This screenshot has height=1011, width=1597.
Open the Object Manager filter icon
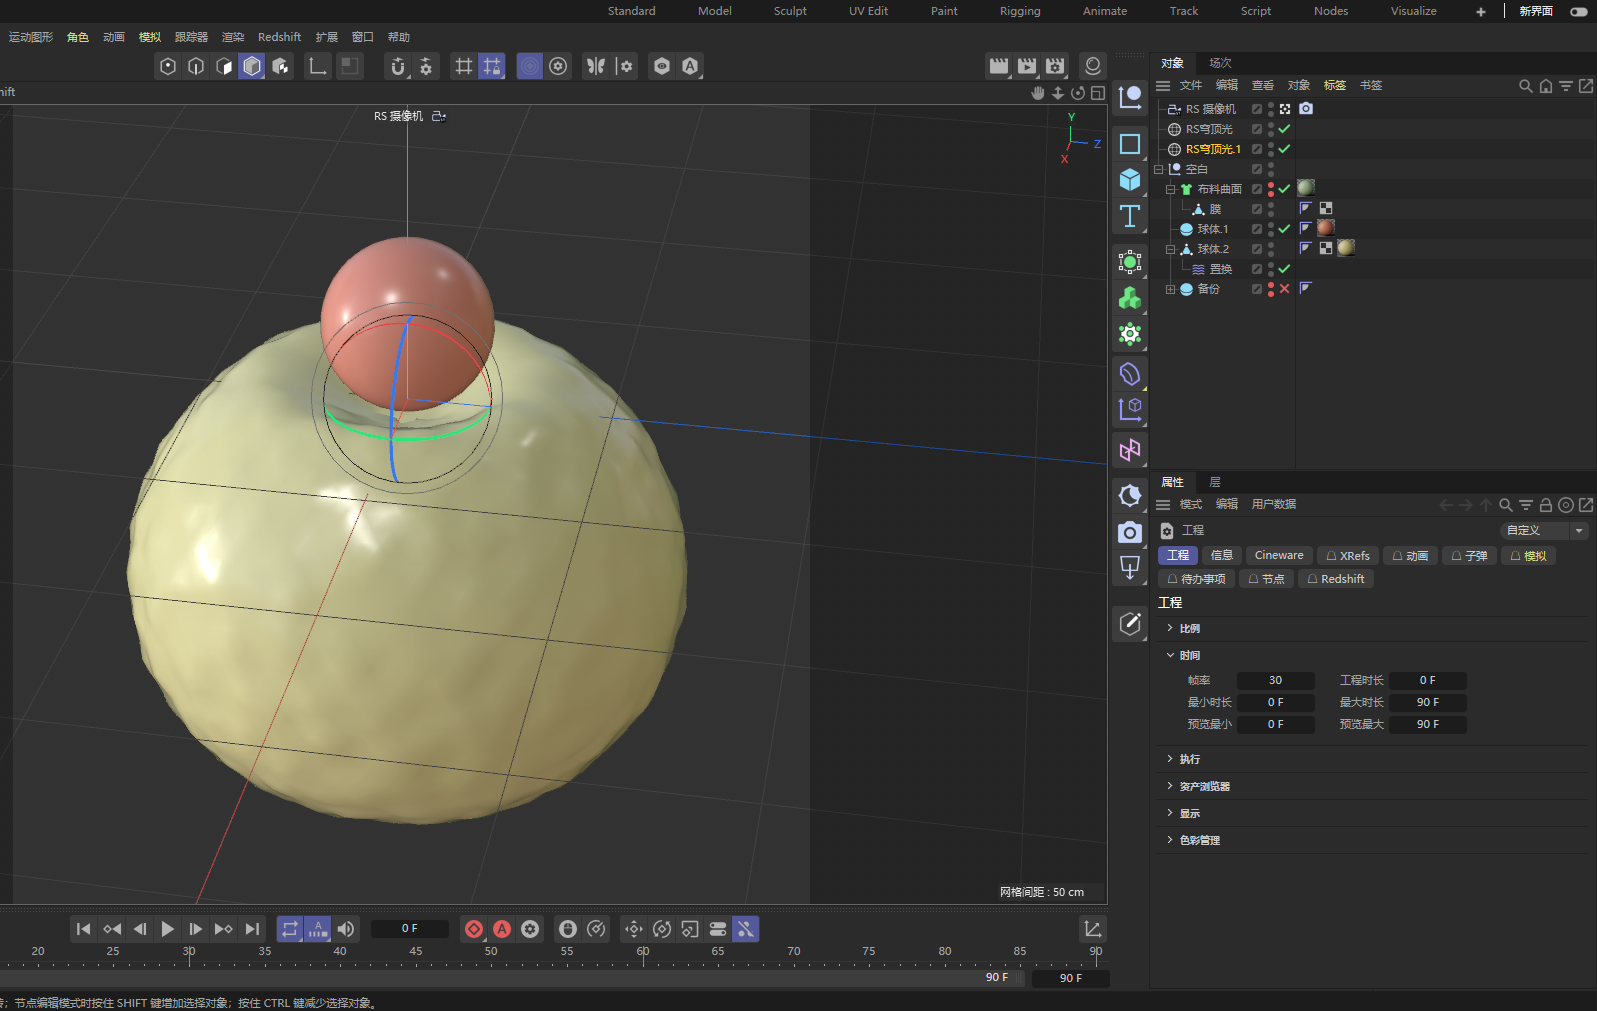point(1566,86)
